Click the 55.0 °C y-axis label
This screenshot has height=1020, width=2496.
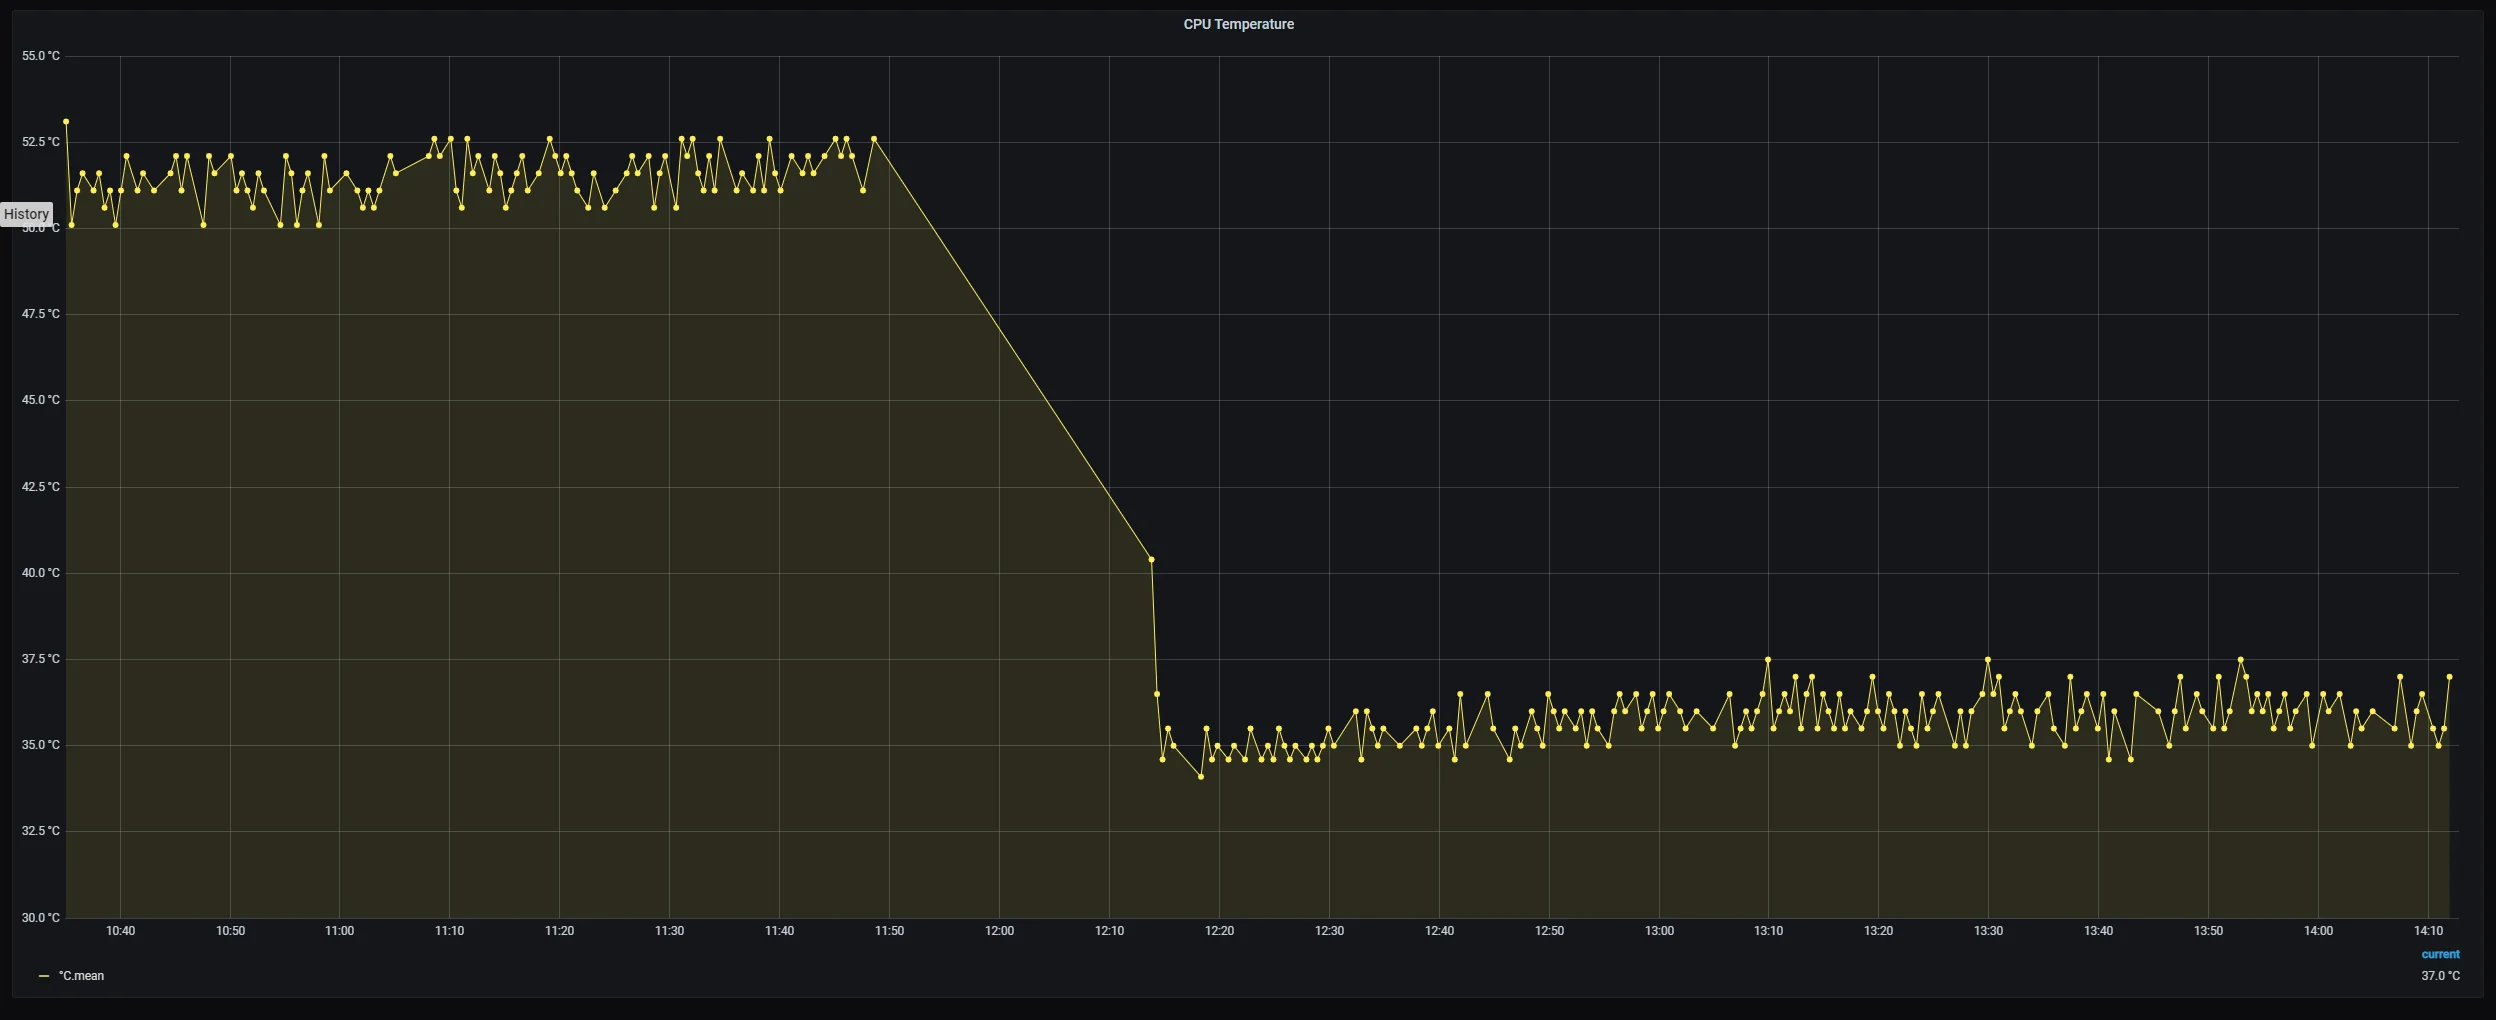coord(41,56)
